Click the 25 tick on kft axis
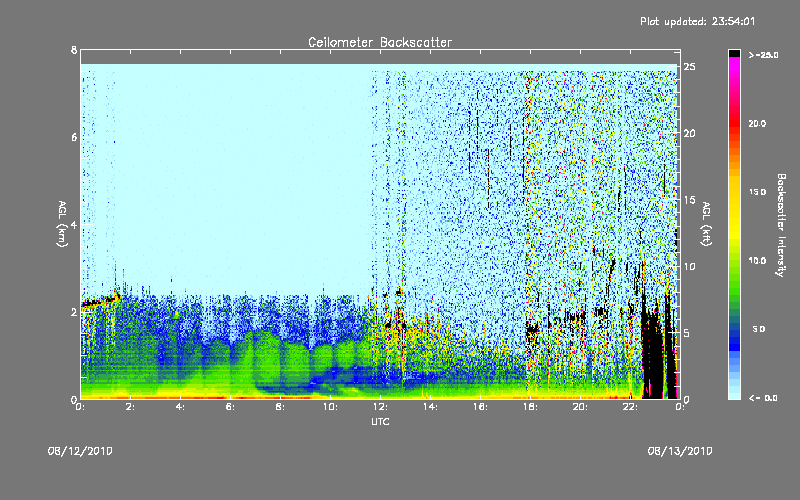 (690, 67)
